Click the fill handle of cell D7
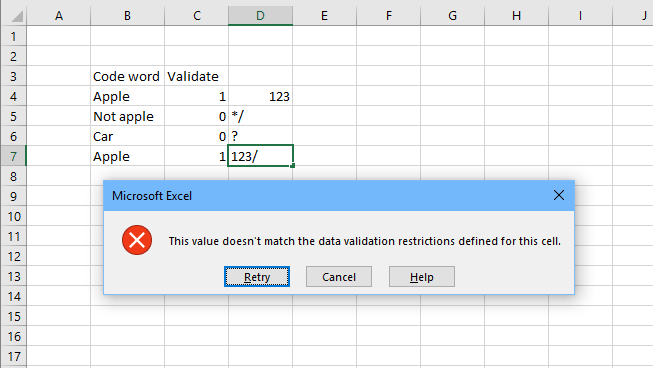653x368 pixels. (293, 166)
